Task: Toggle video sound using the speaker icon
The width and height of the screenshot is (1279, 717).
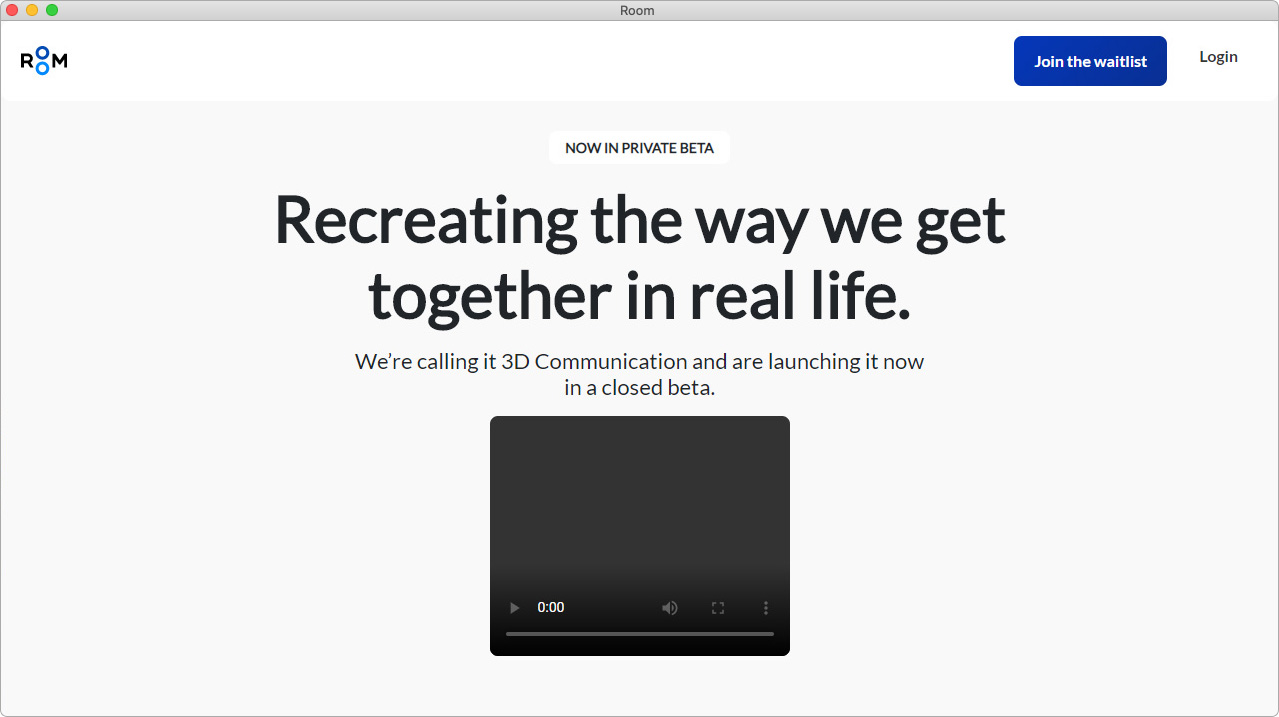Action: pyautogui.click(x=669, y=607)
